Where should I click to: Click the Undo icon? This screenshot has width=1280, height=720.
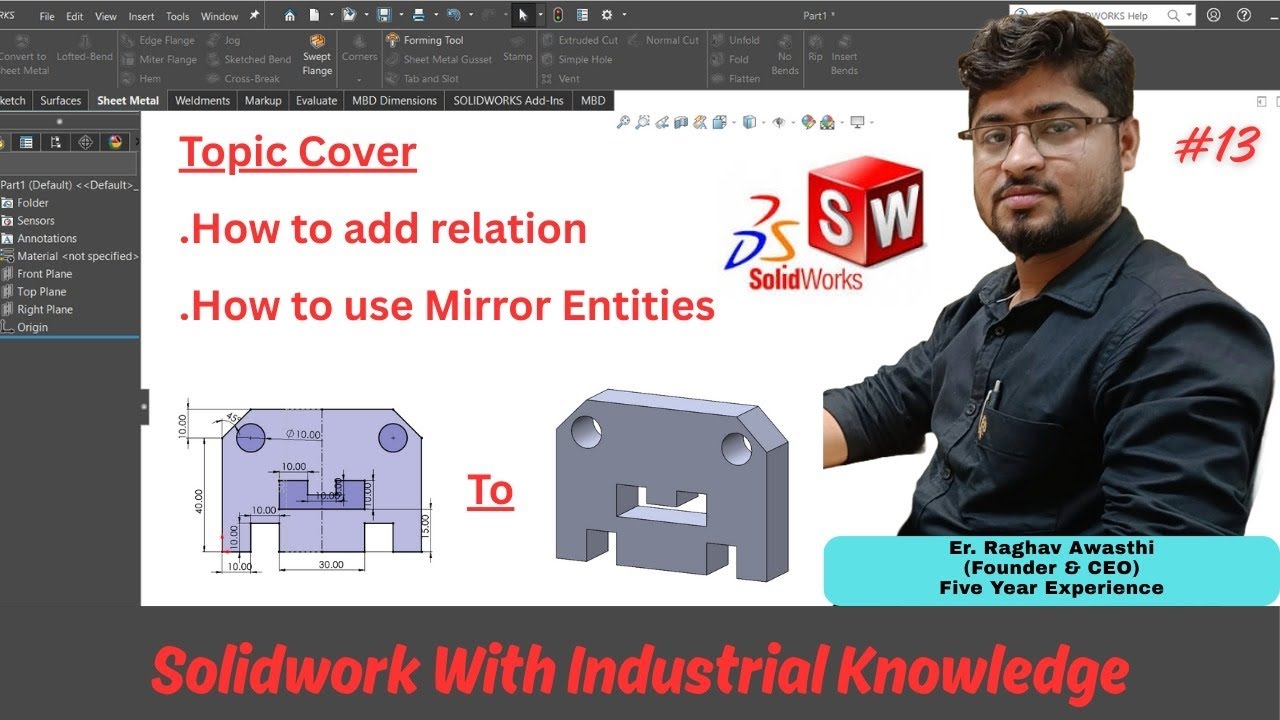click(454, 15)
